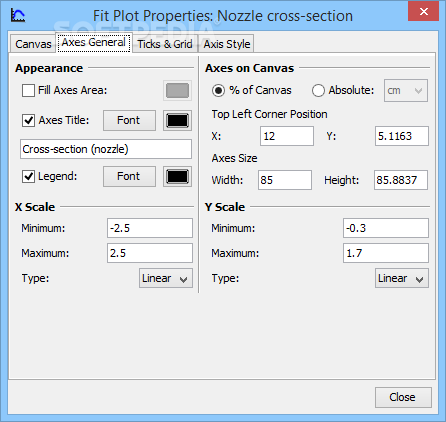Screen dimensions: 446x422
Task: Toggle the Legend checkbox
Action: click(28, 176)
